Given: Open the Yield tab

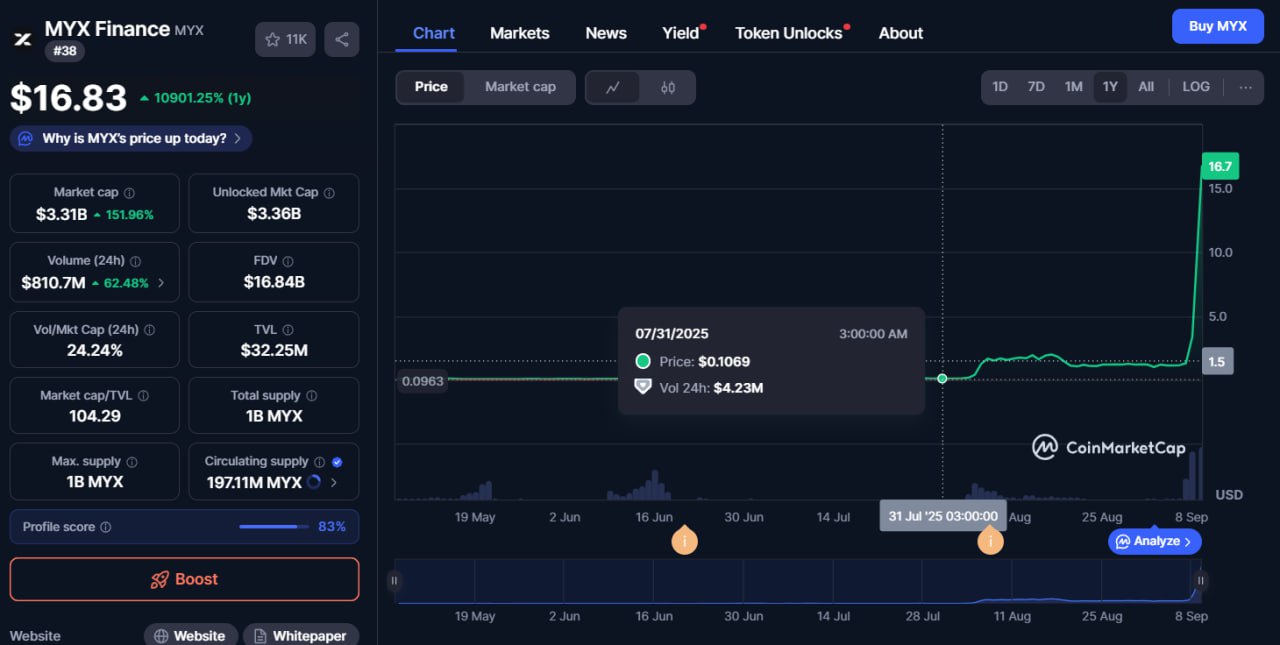Looking at the screenshot, I should pyautogui.click(x=681, y=33).
